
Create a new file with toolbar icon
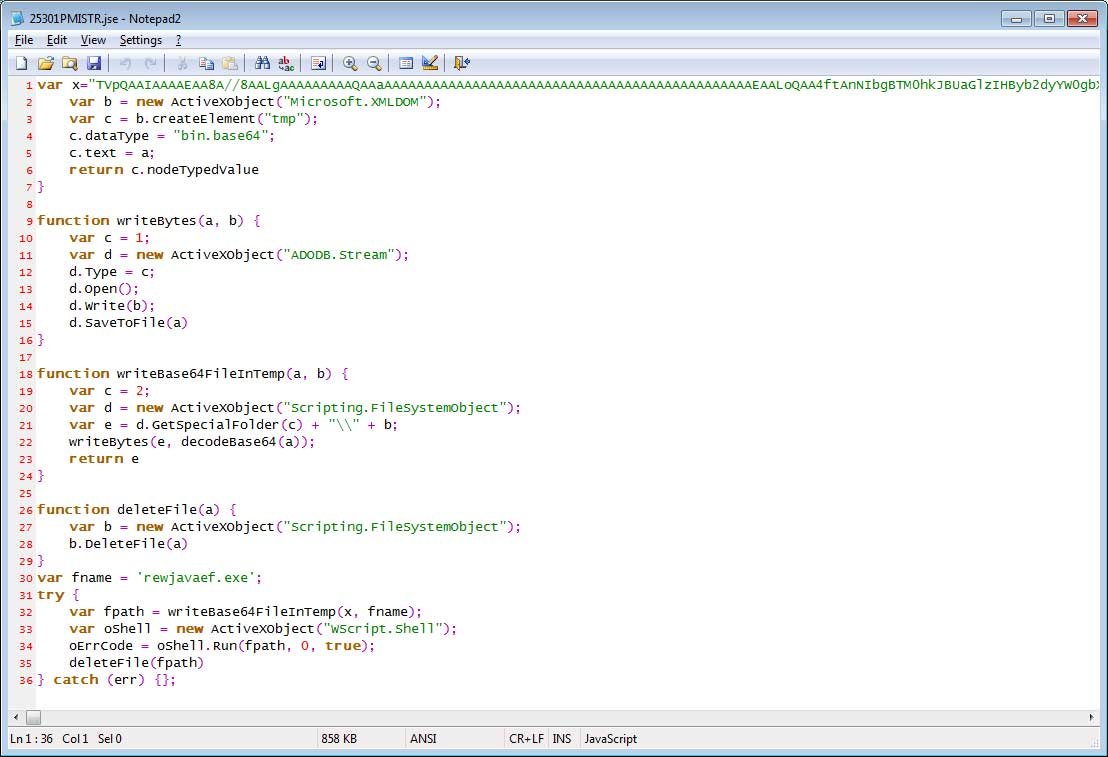click(22, 64)
